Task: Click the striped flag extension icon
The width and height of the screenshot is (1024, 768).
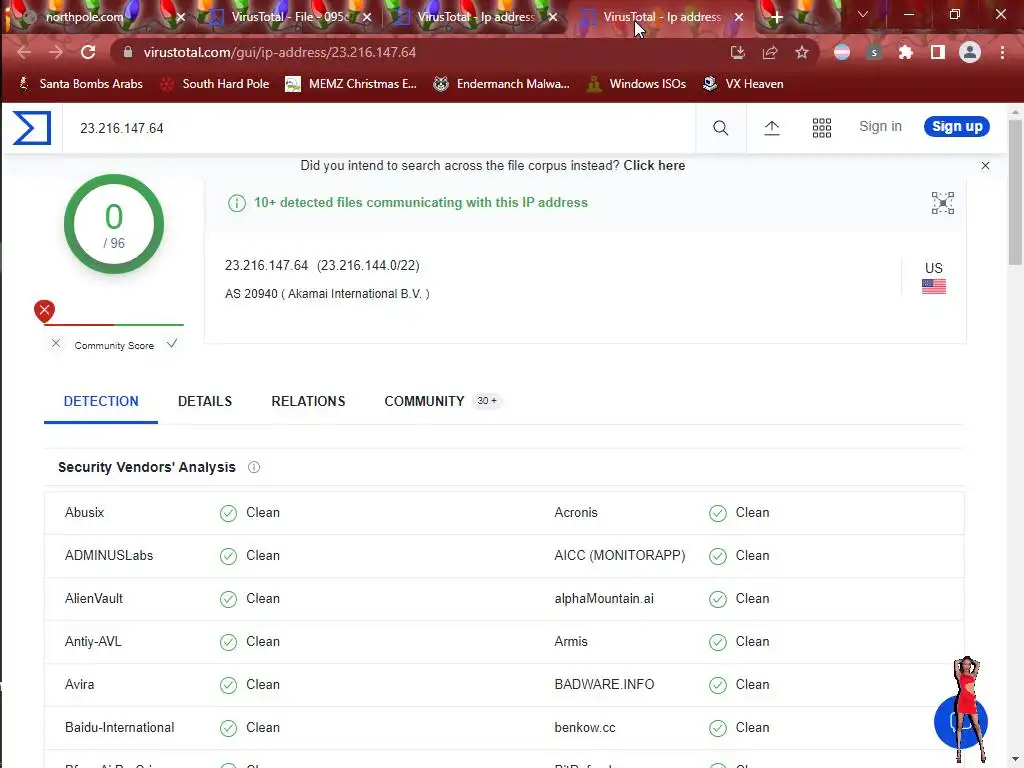Action: point(842,52)
